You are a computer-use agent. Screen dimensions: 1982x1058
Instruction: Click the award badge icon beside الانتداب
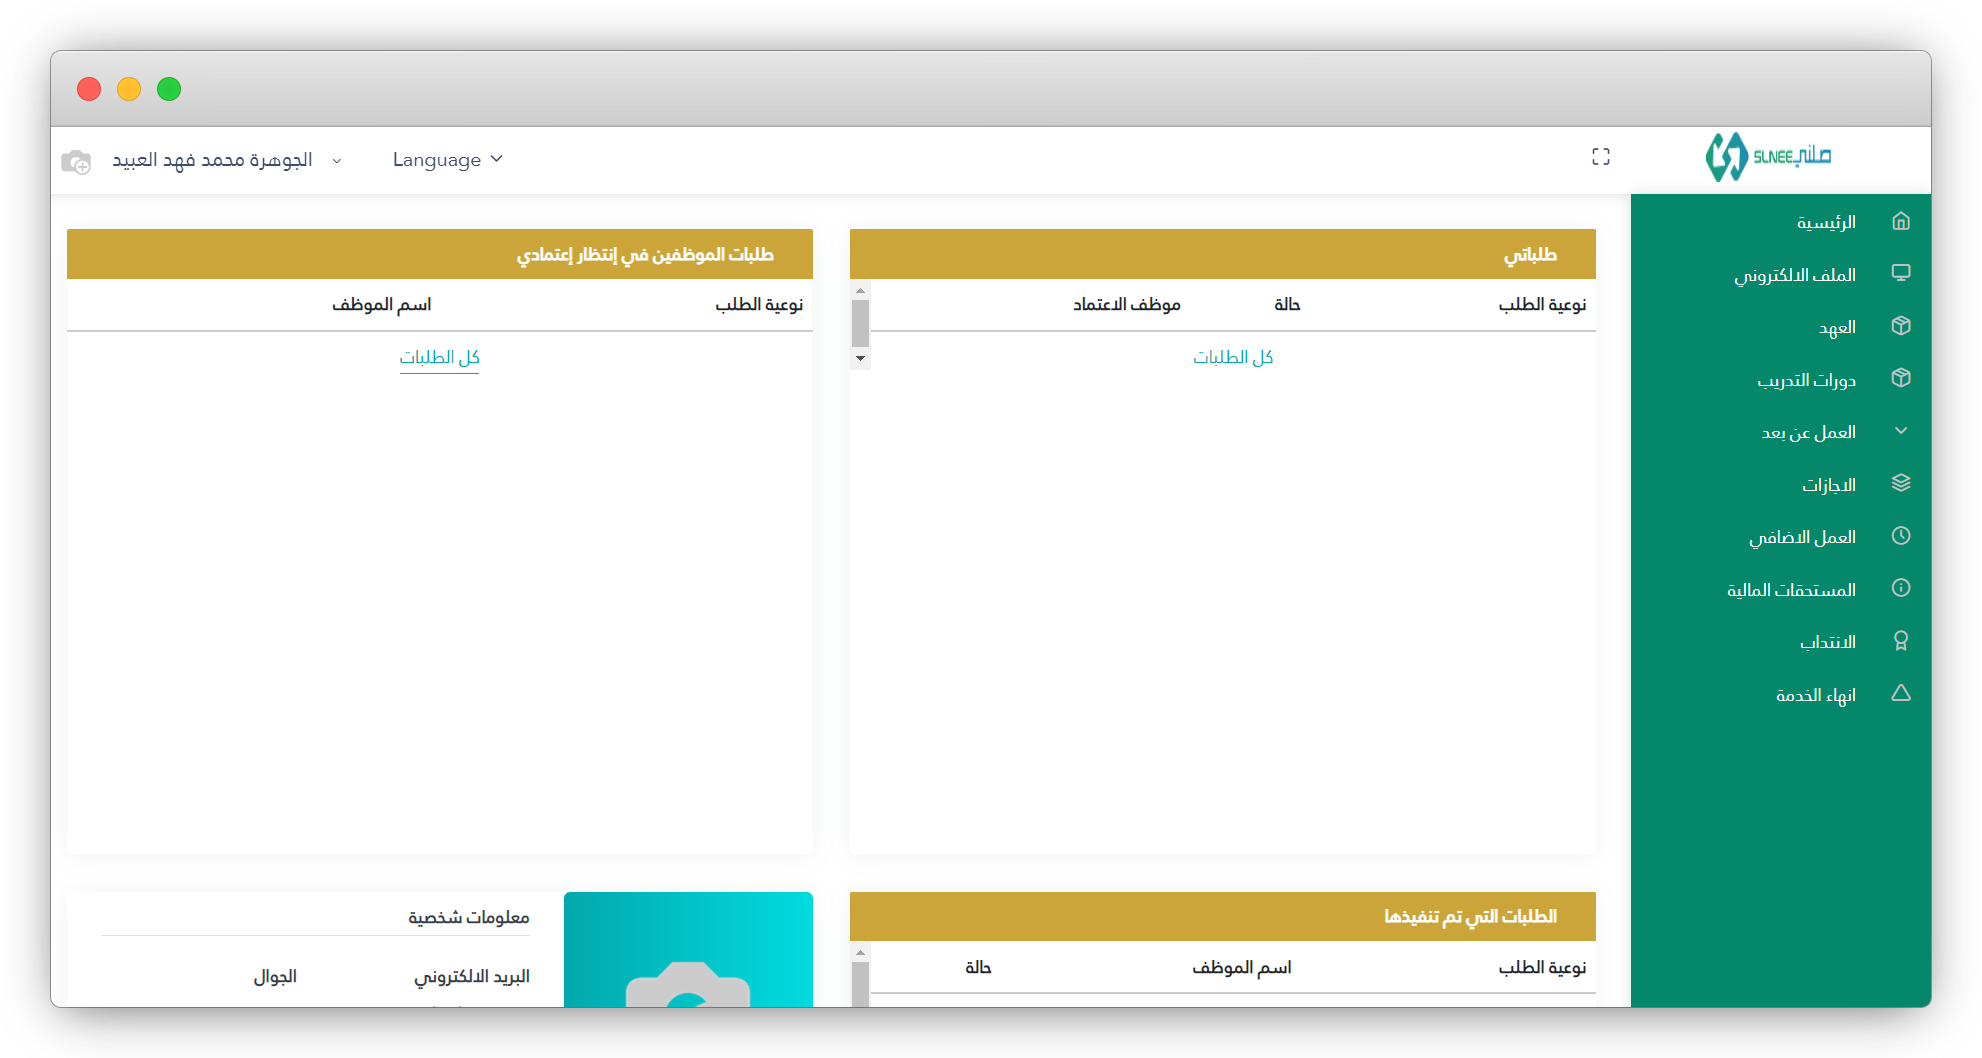click(x=1901, y=641)
